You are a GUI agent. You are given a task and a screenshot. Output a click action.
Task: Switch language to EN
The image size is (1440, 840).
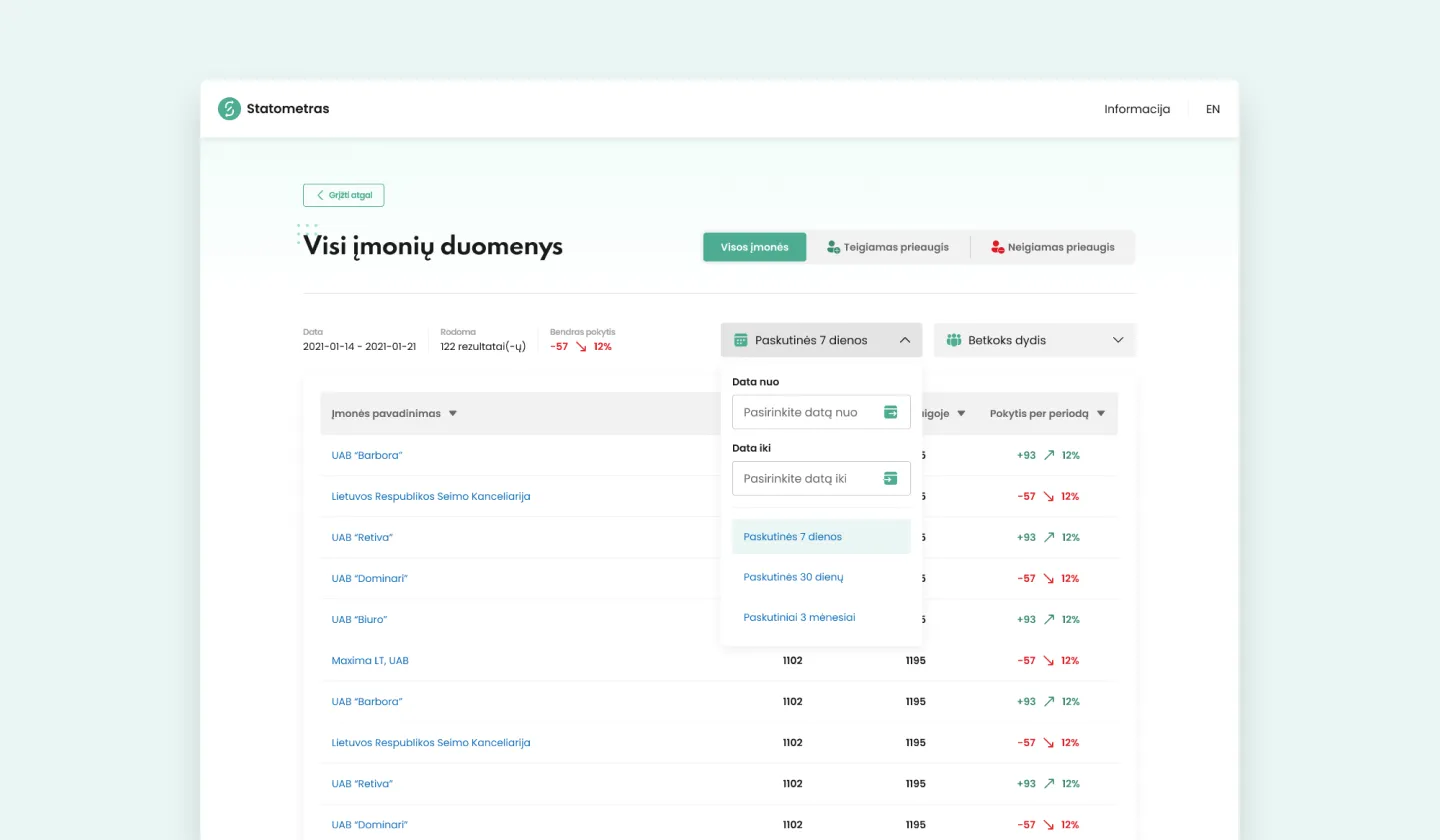[x=1212, y=109]
